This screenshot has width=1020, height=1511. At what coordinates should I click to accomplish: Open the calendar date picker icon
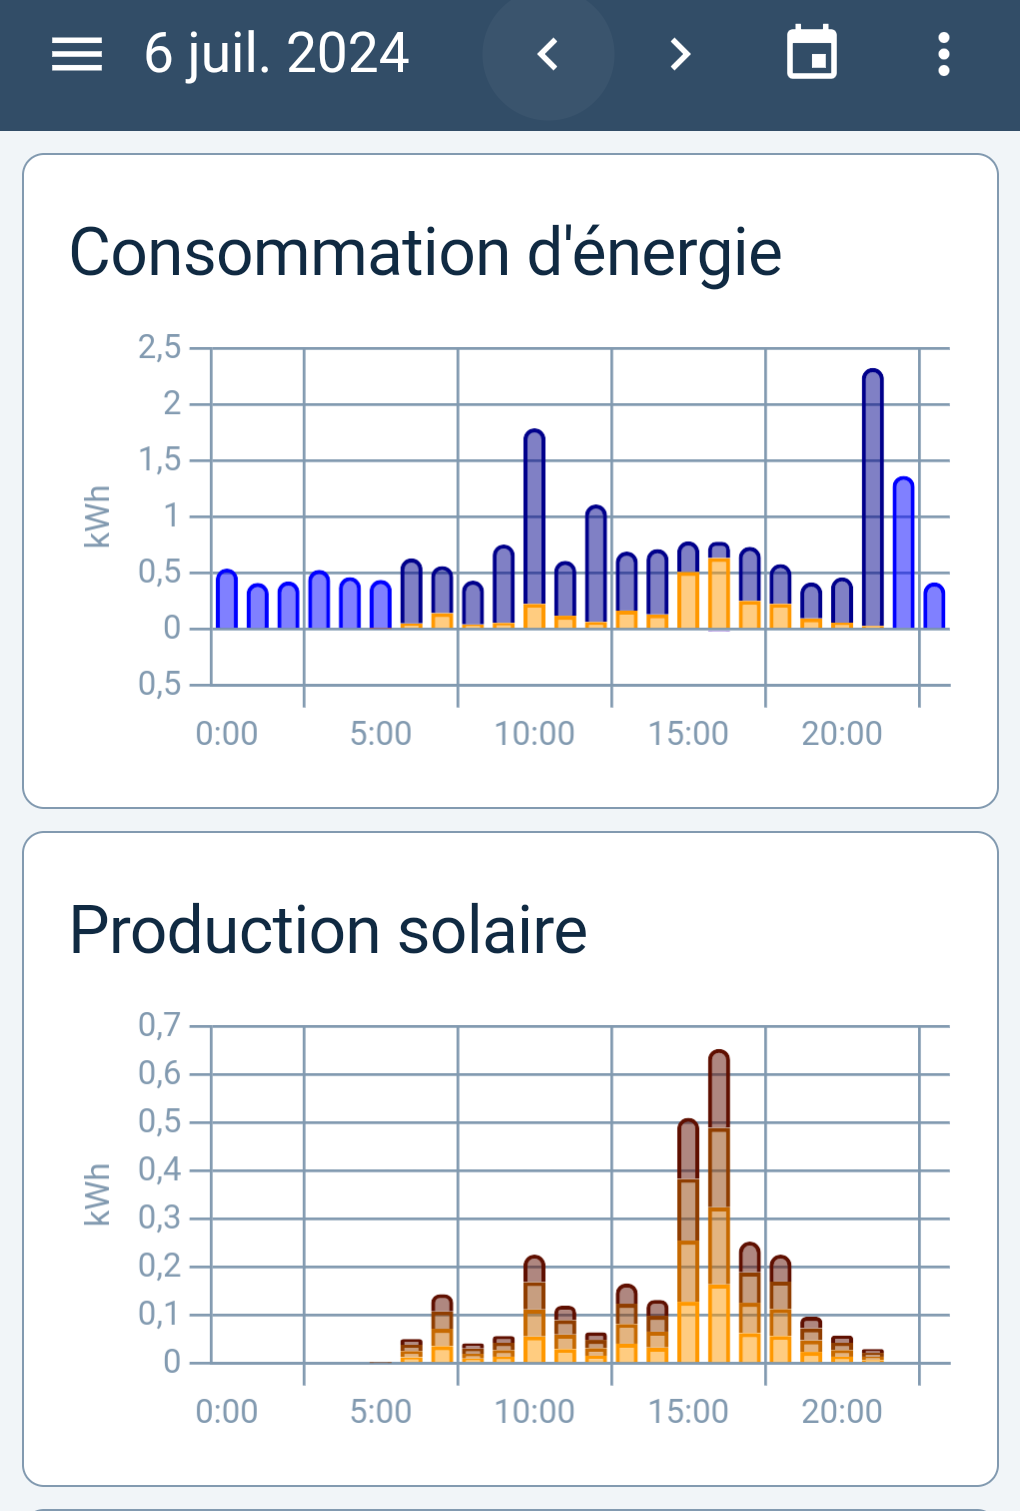(812, 53)
